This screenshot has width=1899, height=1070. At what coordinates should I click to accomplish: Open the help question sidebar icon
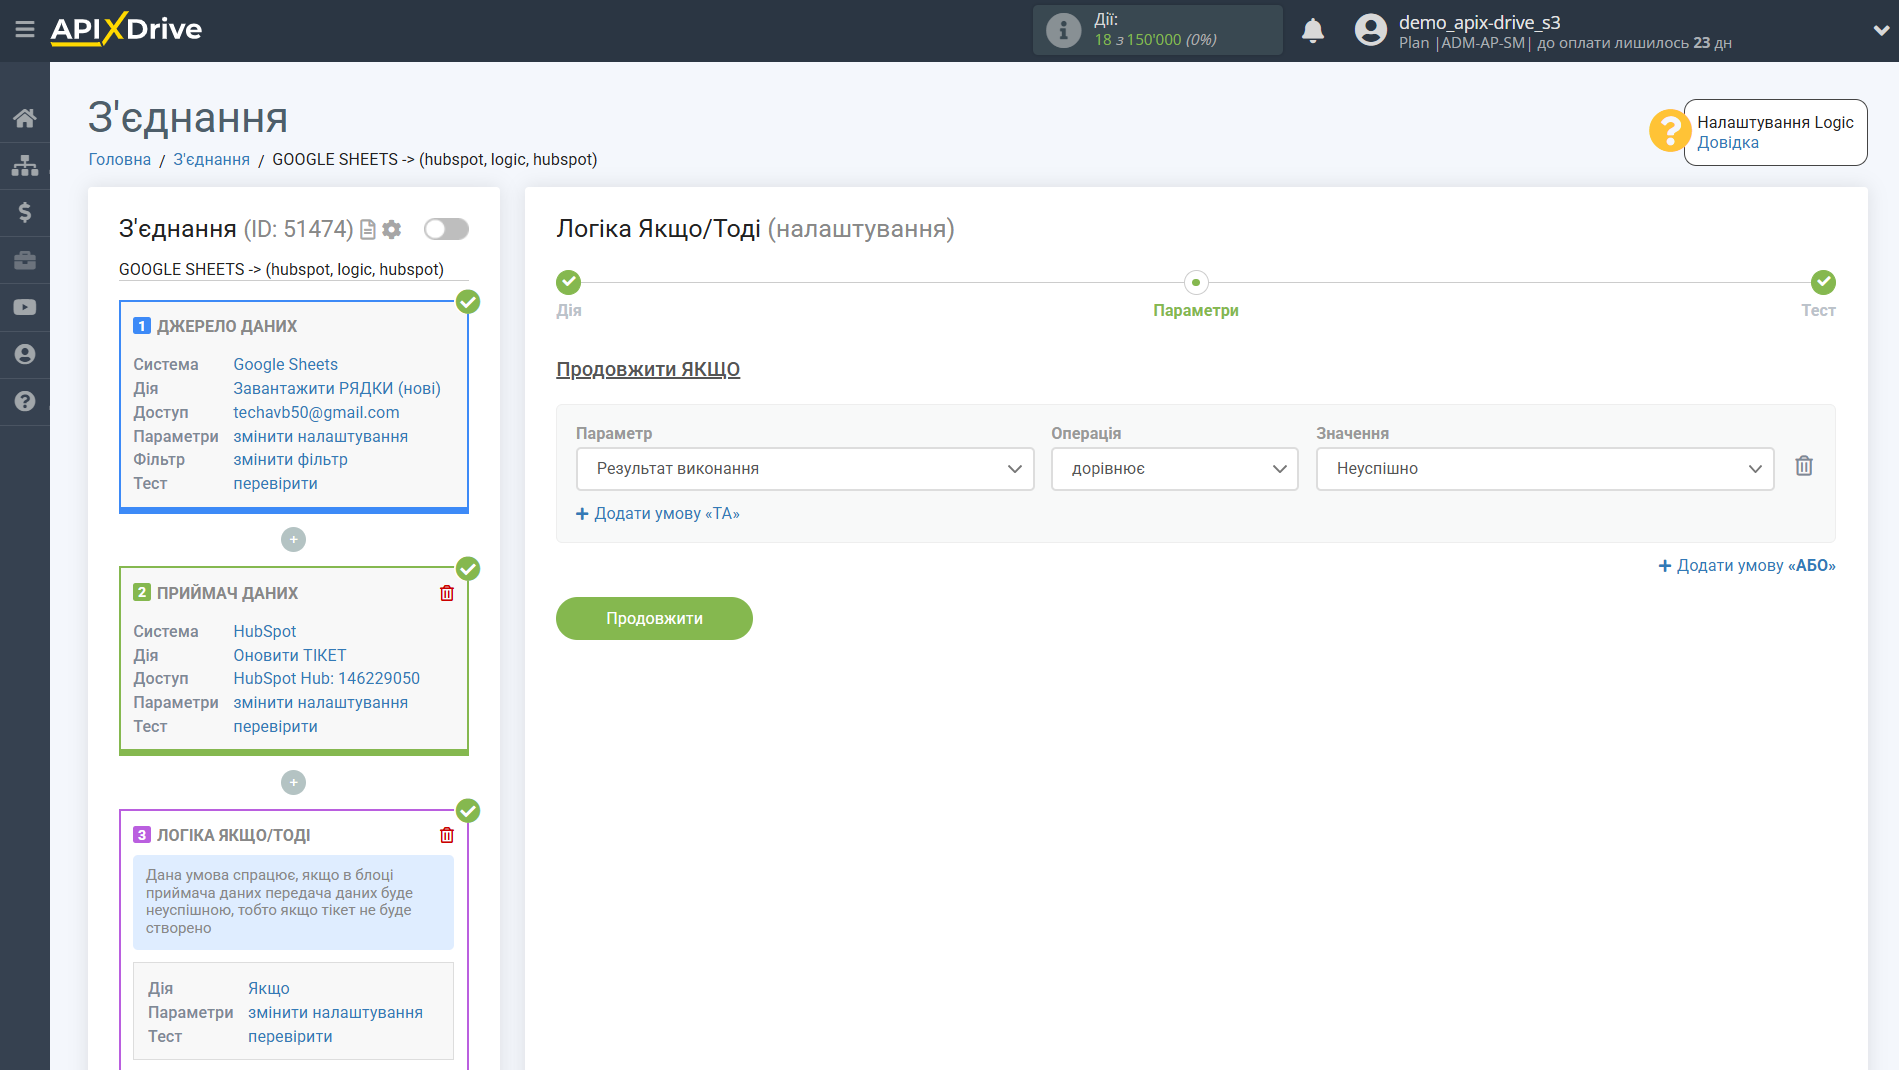25,401
